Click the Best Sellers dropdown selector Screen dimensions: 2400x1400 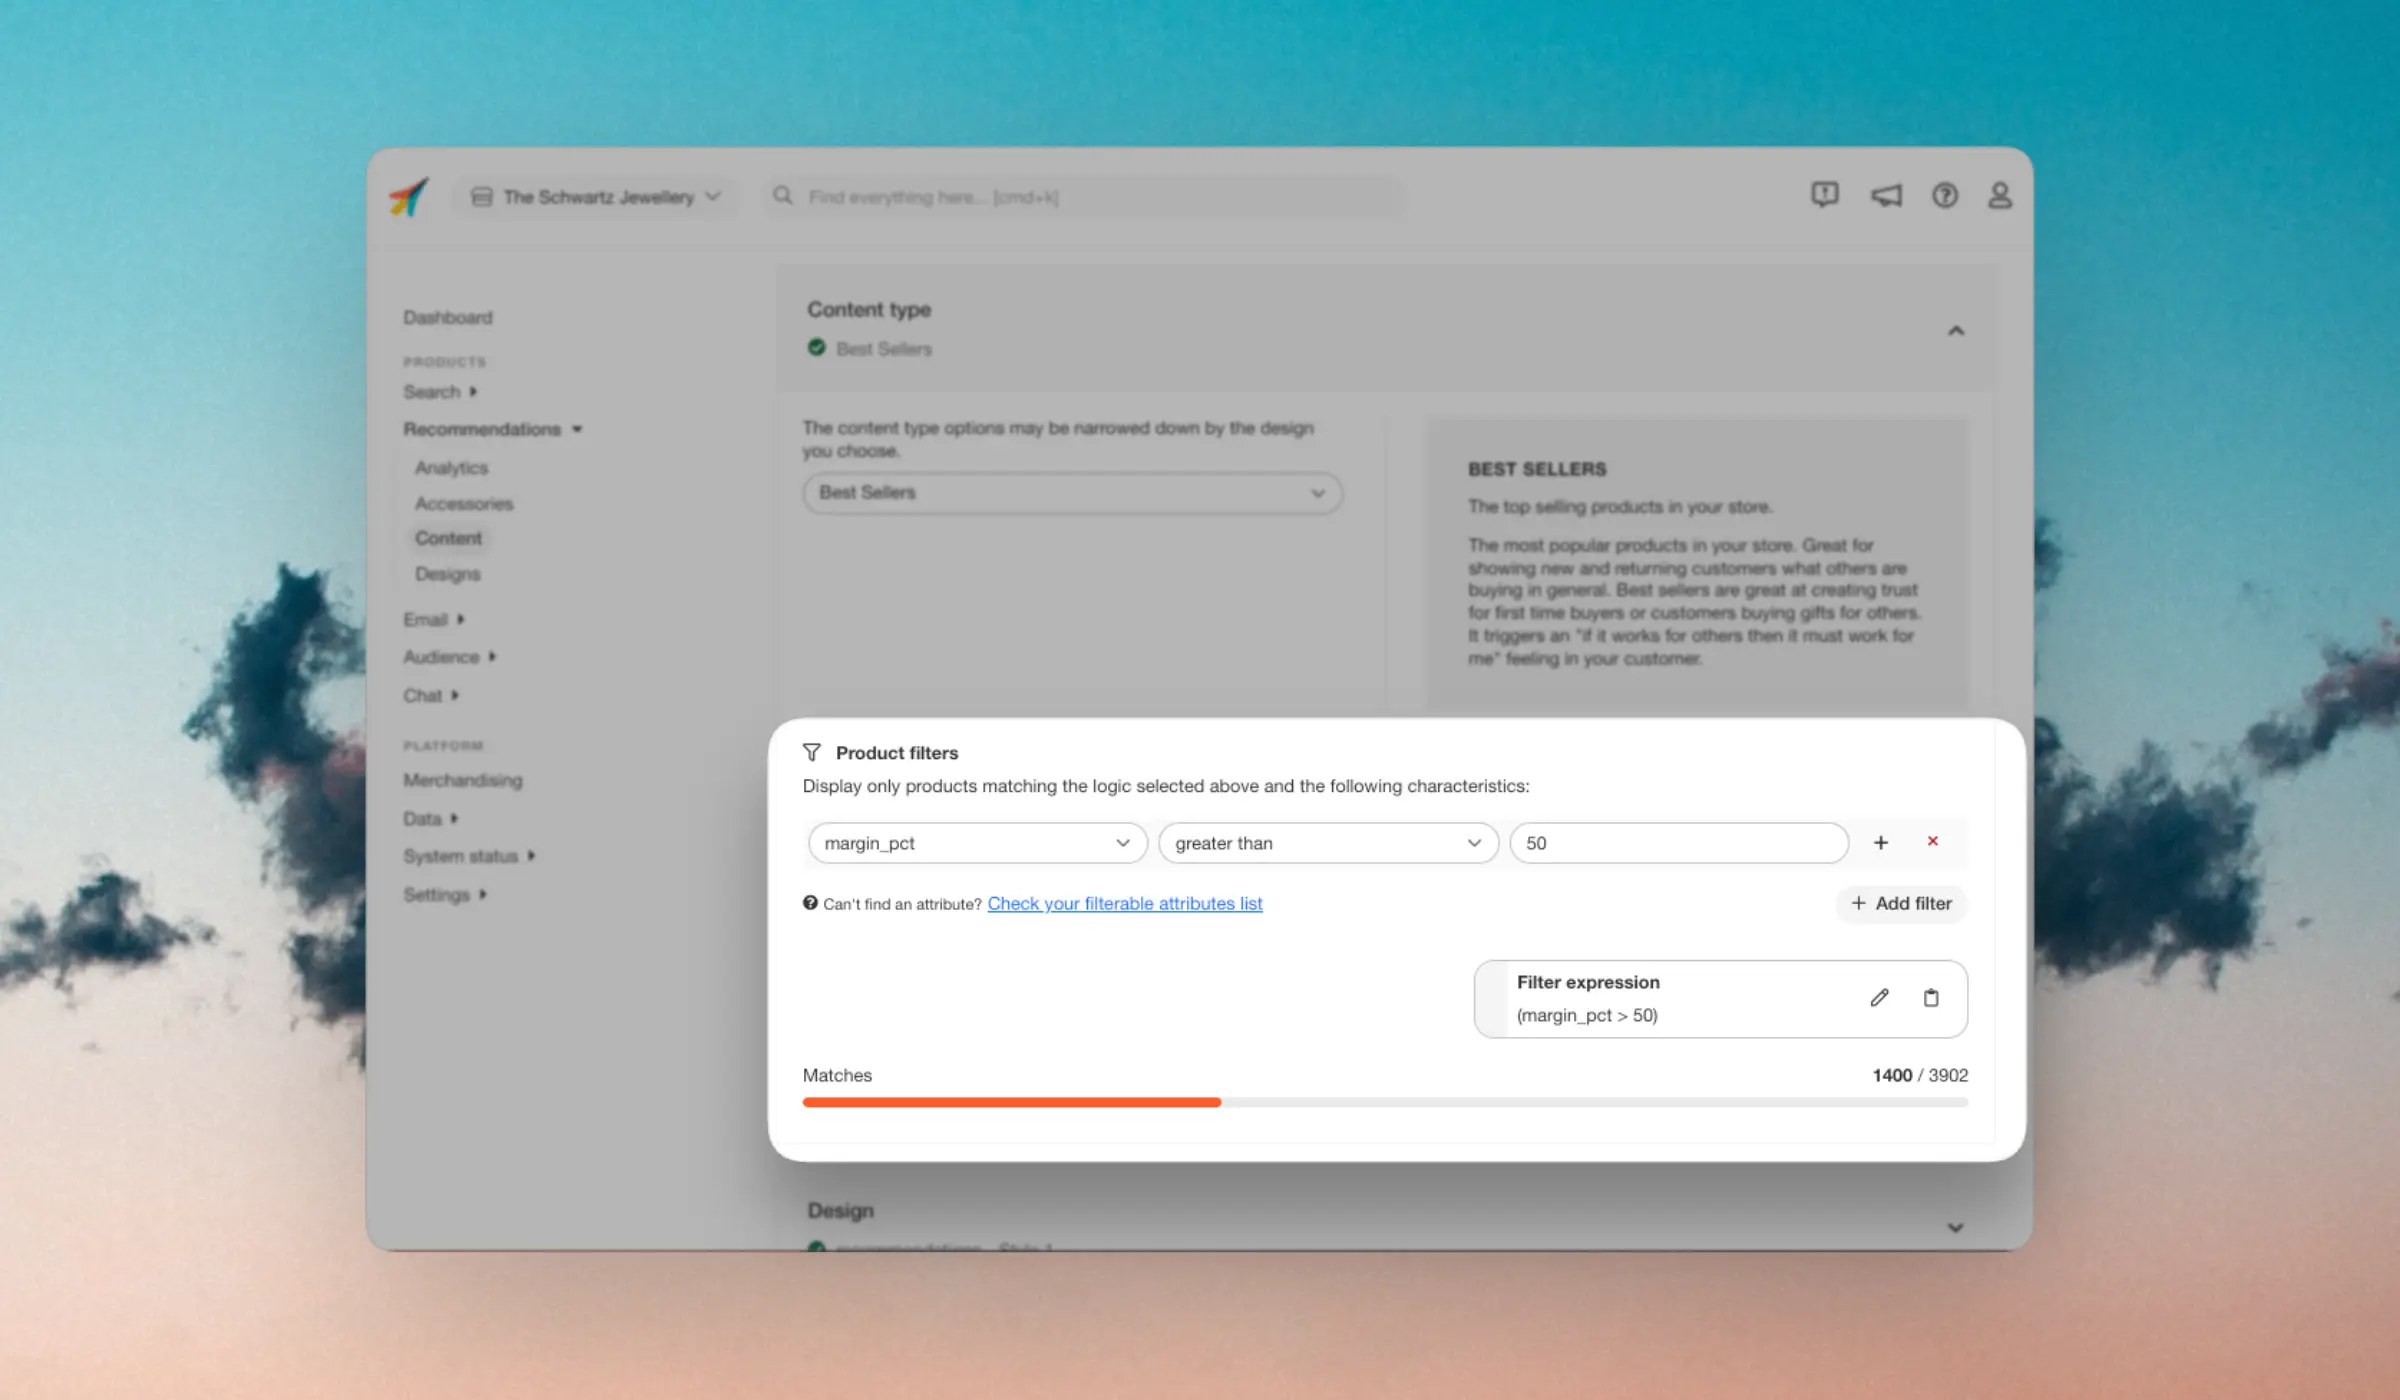1070,492
